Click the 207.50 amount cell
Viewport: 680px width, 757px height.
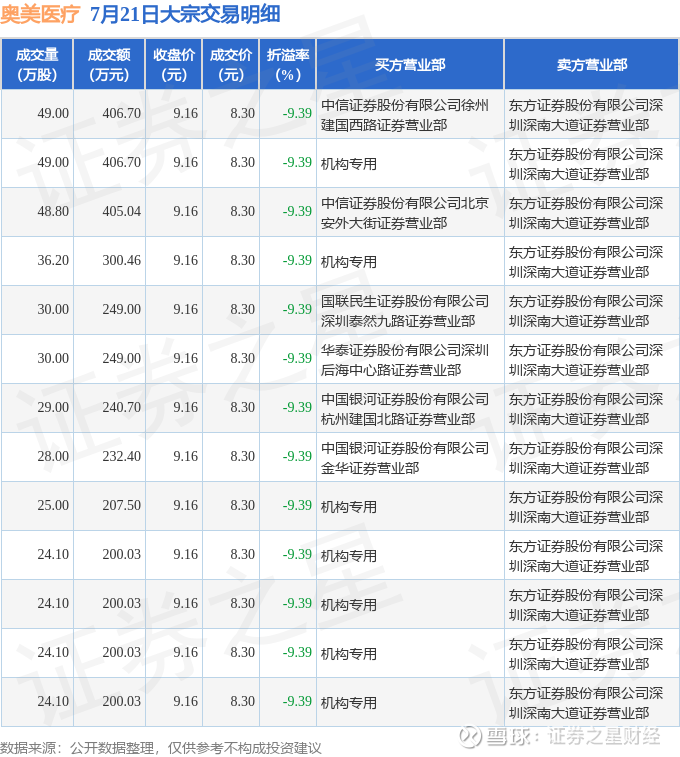tap(122, 505)
